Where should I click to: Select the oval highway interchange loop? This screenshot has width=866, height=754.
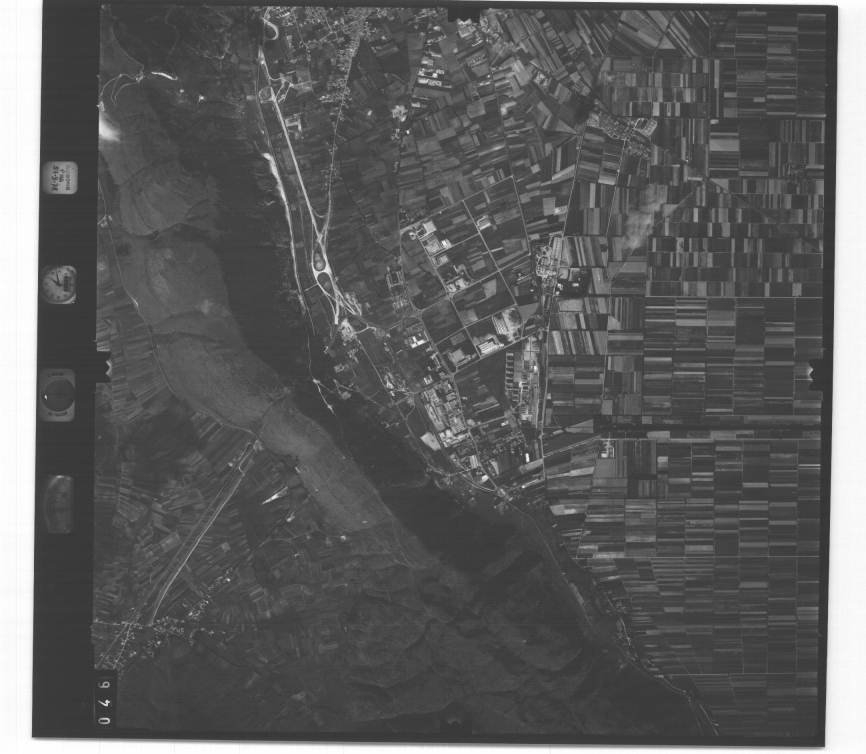tap(323, 264)
